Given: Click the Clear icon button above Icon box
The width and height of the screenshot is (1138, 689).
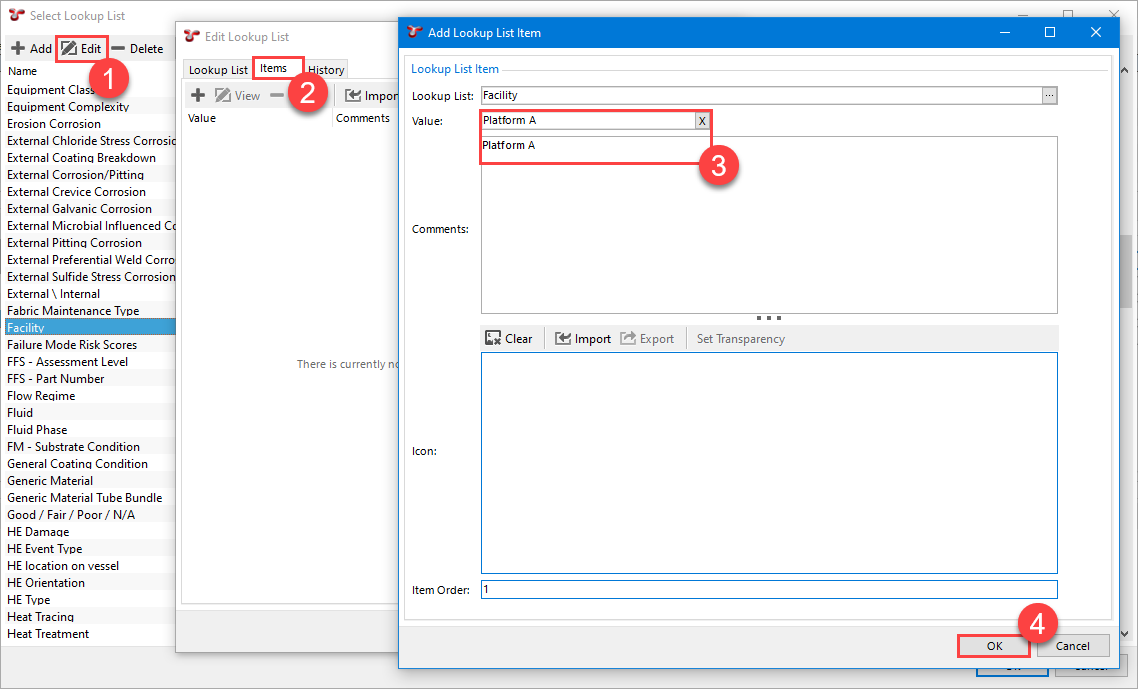Looking at the screenshot, I should 509,338.
